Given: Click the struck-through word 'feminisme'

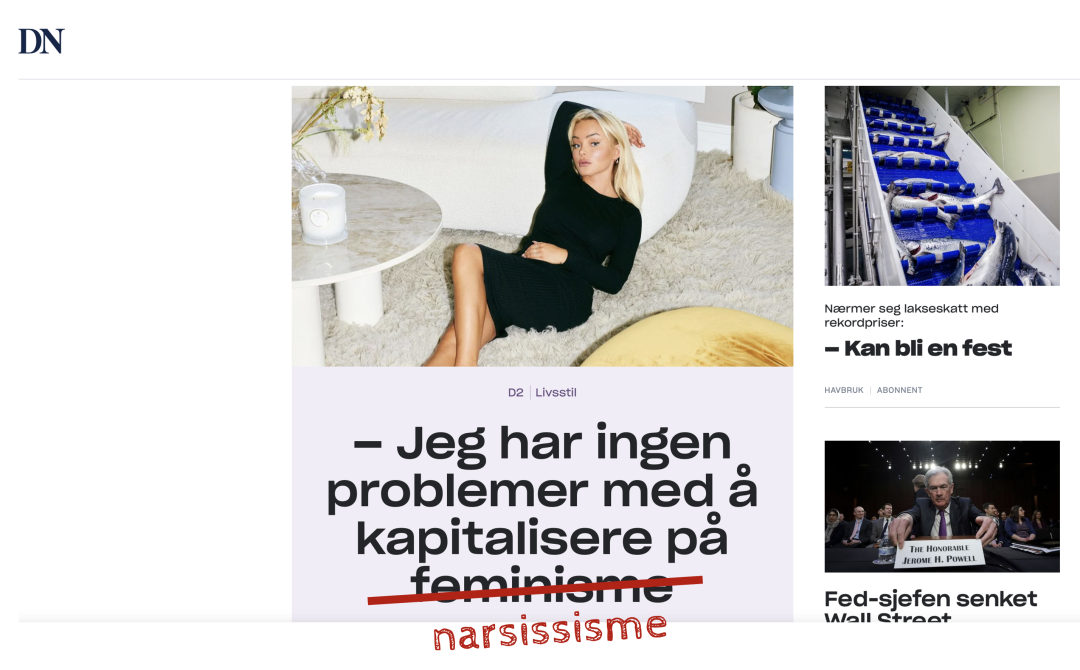Looking at the screenshot, I should [541, 585].
